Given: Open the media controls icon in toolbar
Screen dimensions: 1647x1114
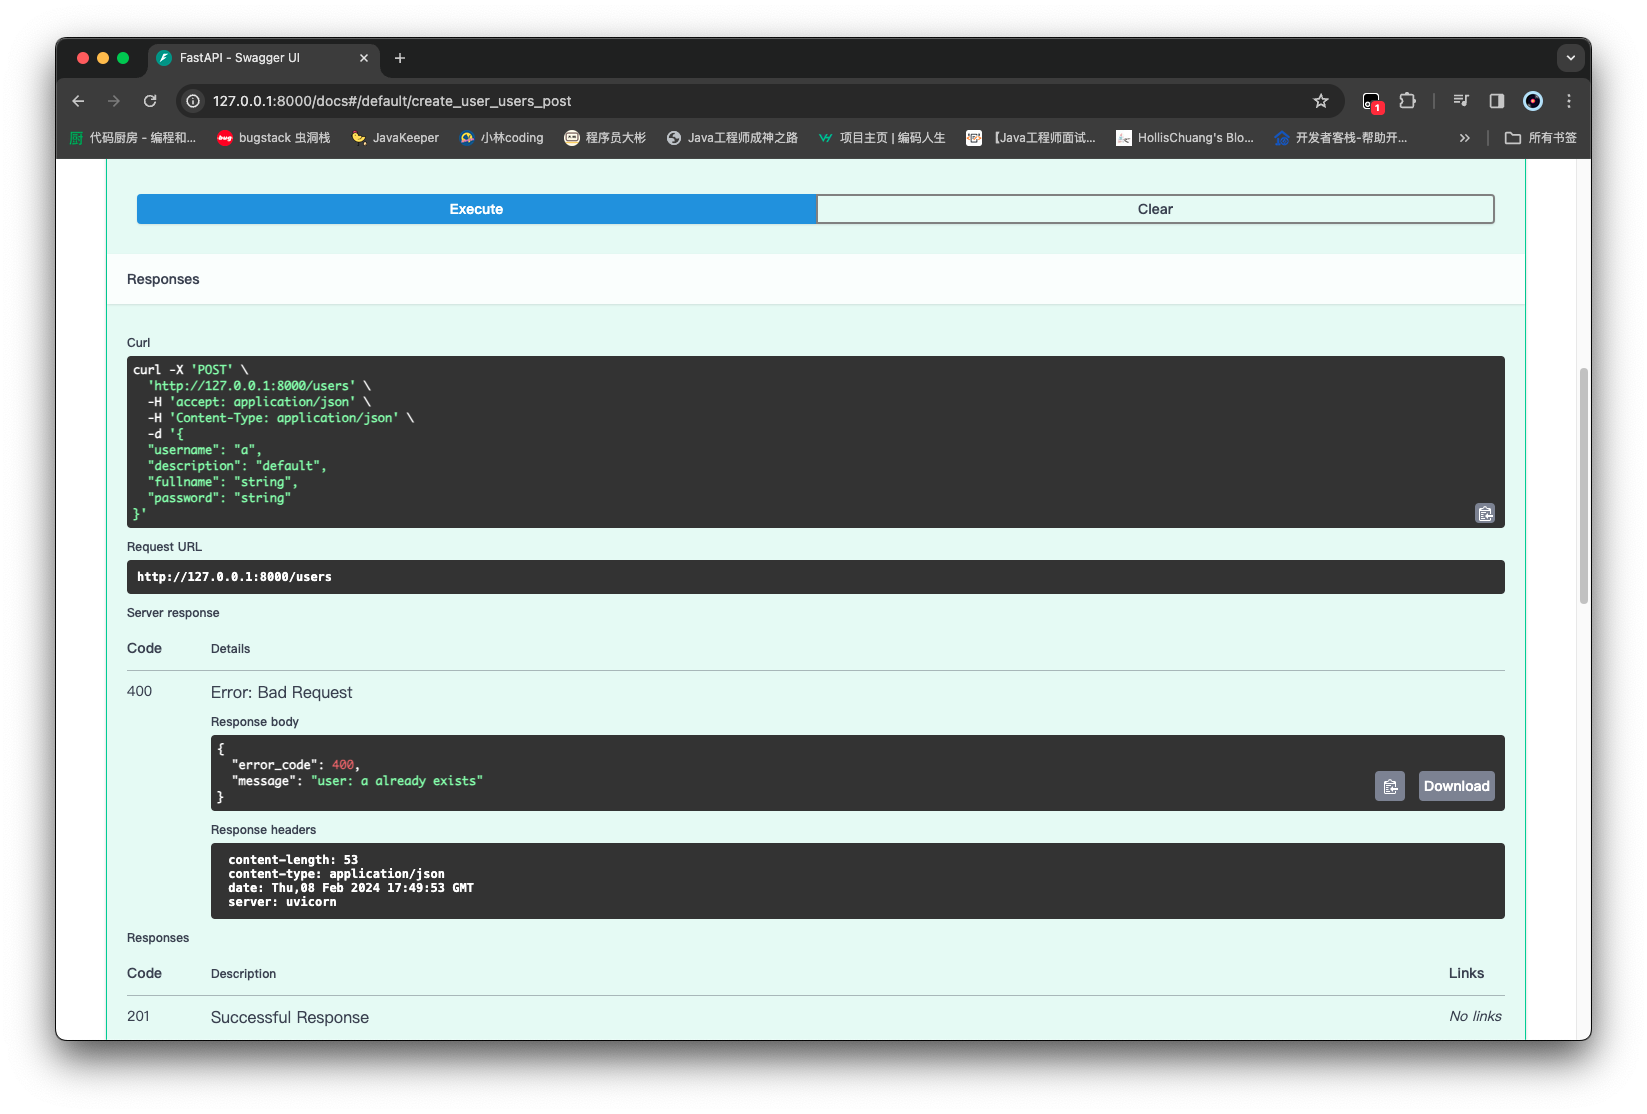Looking at the screenshot, I should click(1461, 101).
